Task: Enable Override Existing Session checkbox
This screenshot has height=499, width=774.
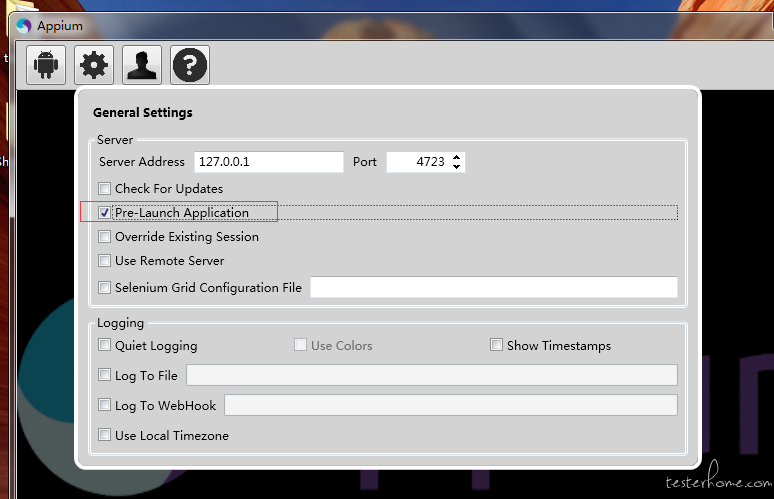Action: coord(104,236)
